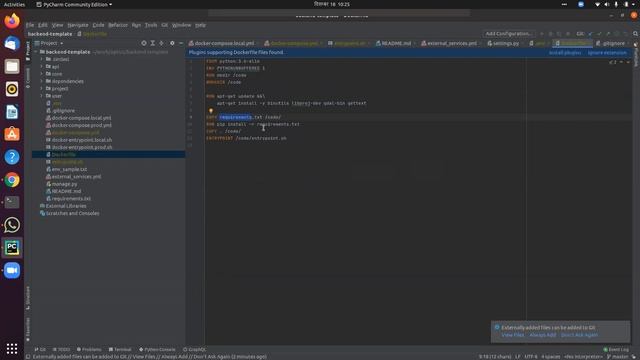Show Applications grid in the dock
Image resolution: width=640 pixels, height=360 pixels.
[x=12, y=348]
